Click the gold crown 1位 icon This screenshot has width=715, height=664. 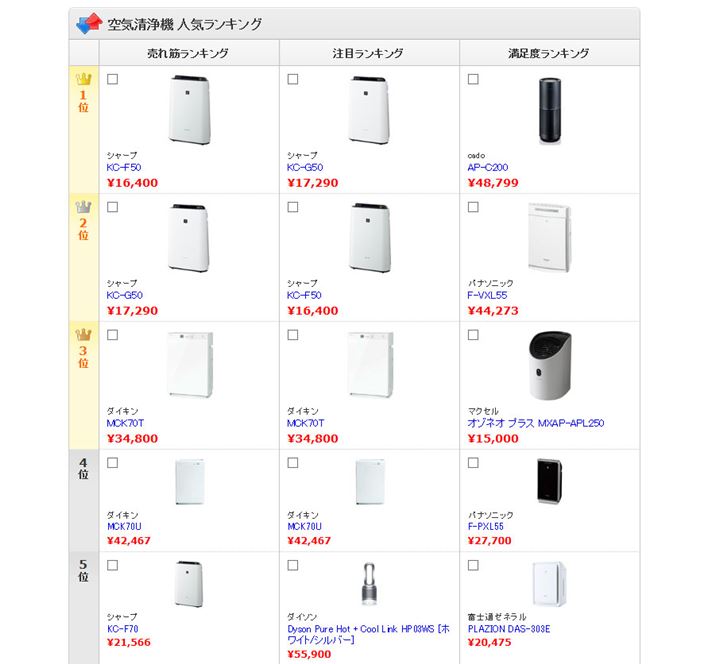point(83,79)
